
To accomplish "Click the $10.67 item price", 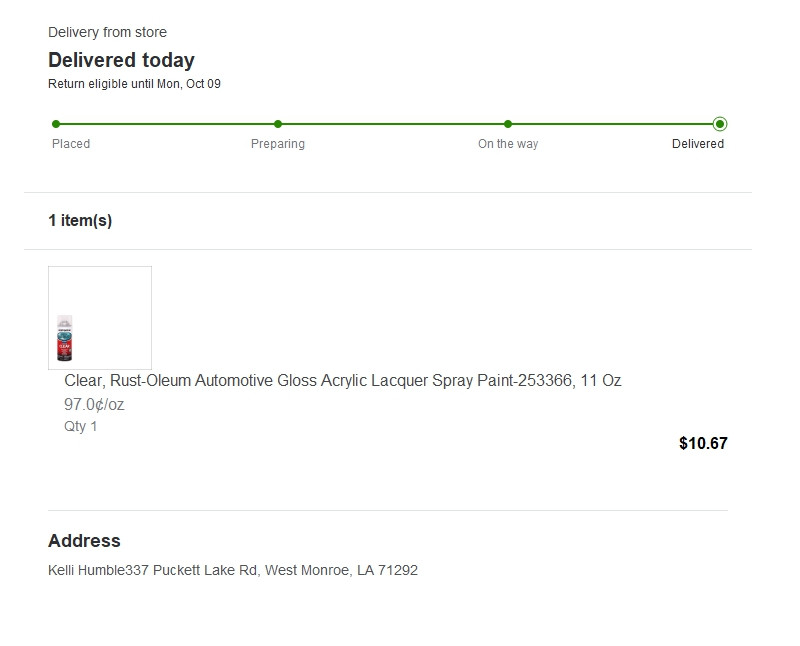I will click(x=703, y=443).
